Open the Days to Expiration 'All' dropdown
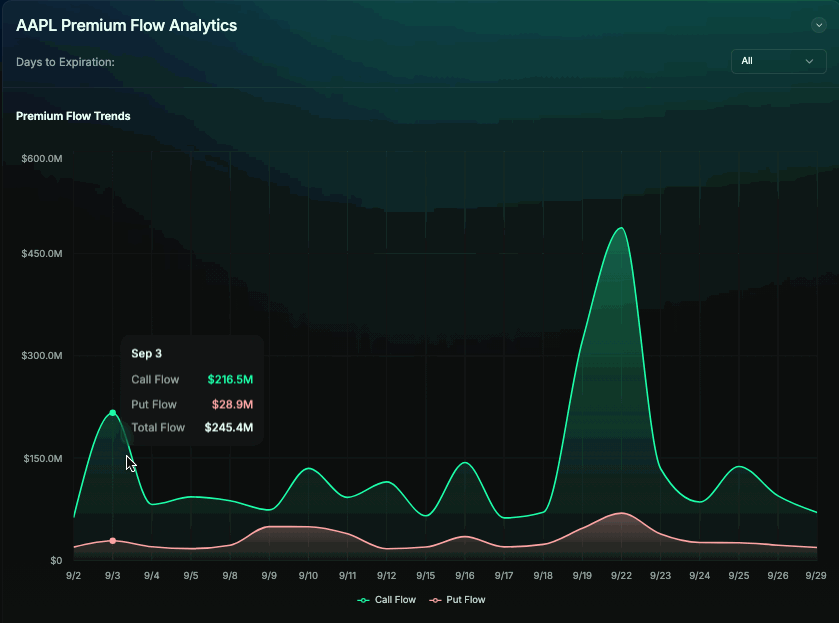 click(778, 61)
